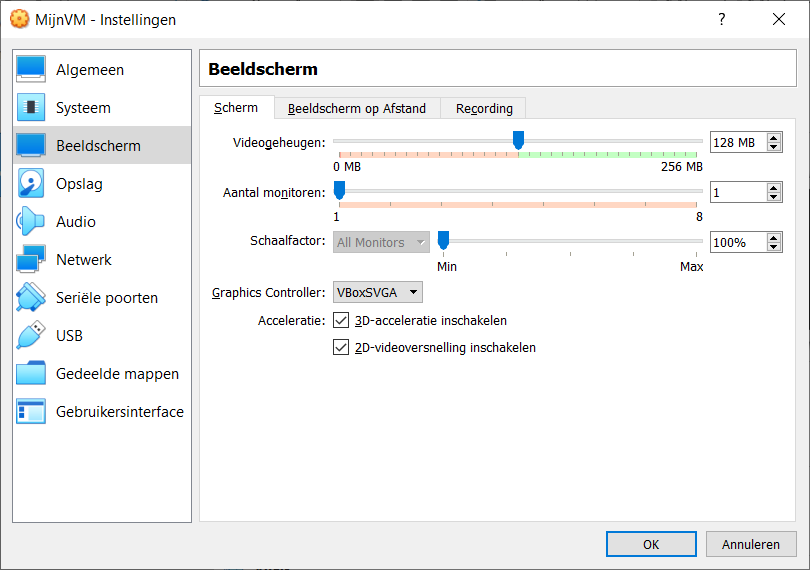Select the Audio speaker icon

pyautogui.click(x=31, y=222)
